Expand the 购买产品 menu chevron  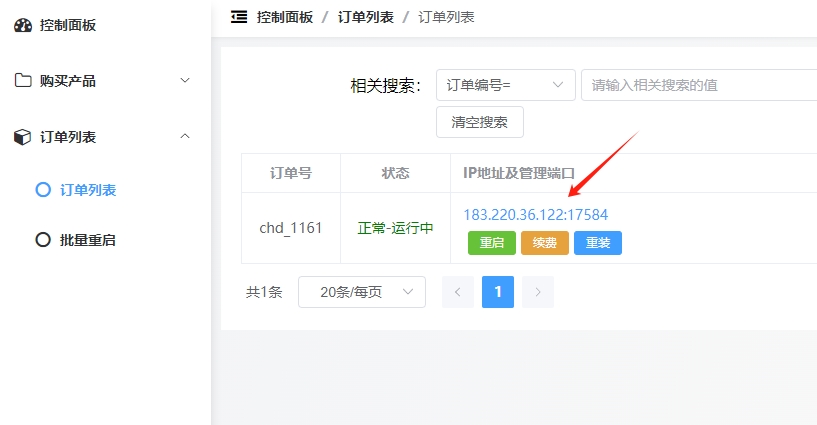click(184, 80)
